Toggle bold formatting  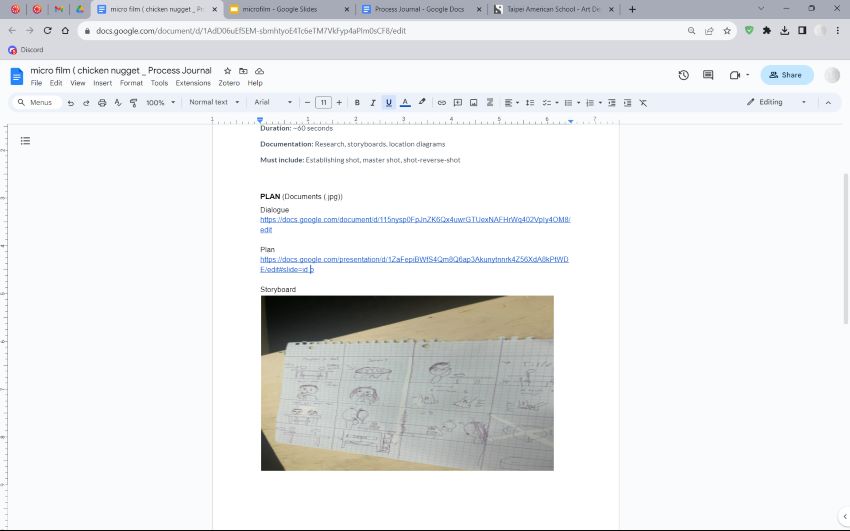357,102
